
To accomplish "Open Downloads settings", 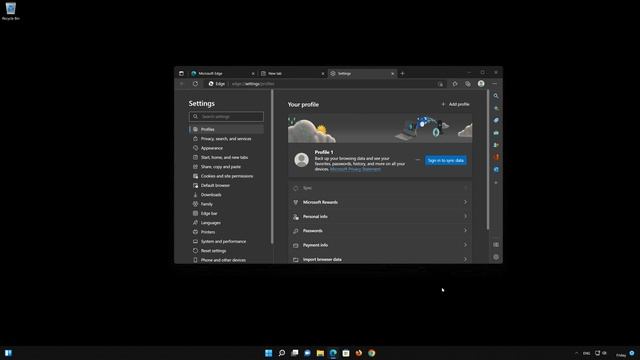I will click(x=226, y=195).
